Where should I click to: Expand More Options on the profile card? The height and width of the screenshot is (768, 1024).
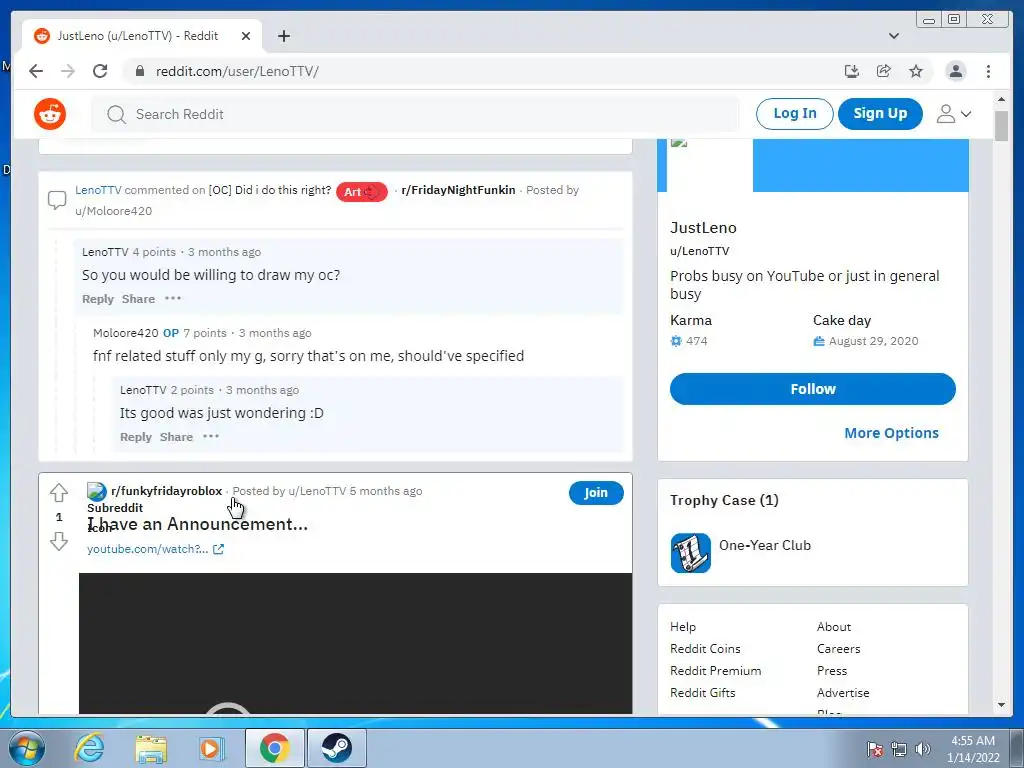(891, 433)
